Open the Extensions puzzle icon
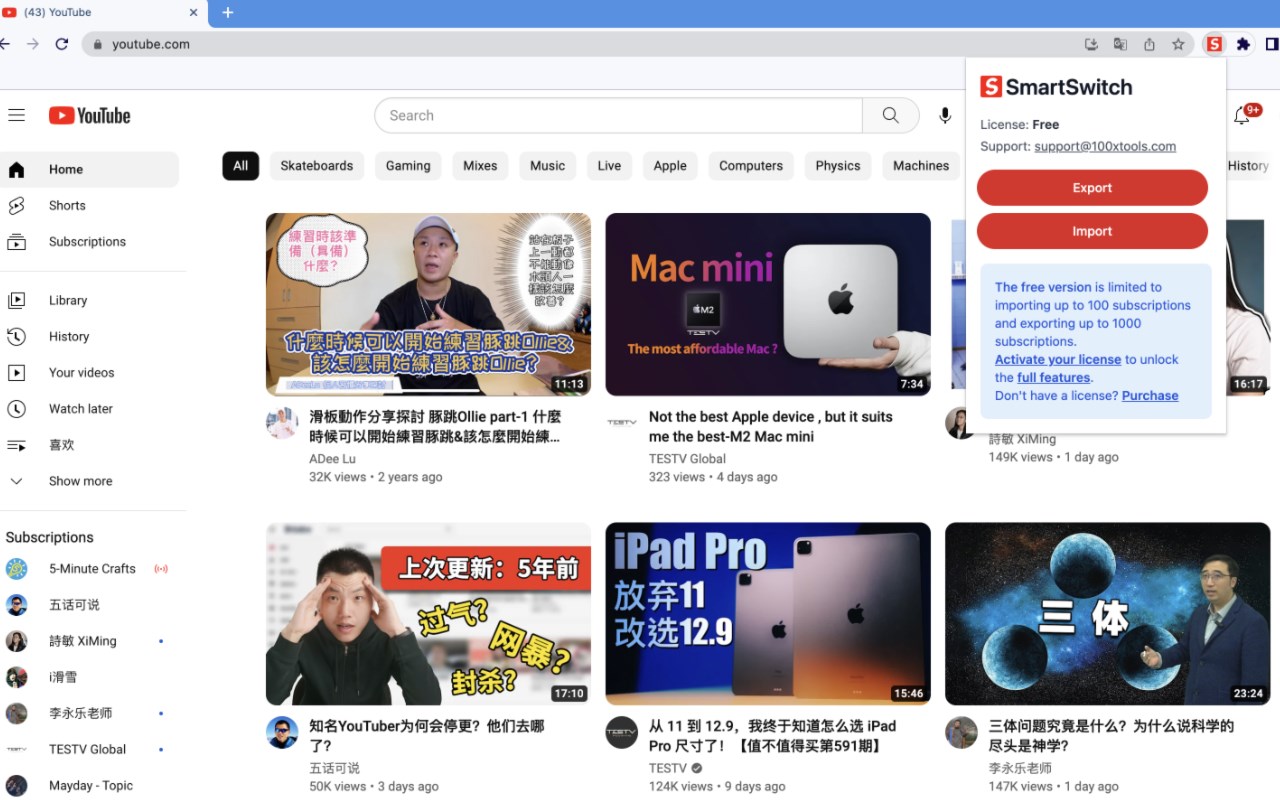Viewport: 1280px width, 800px height. pos(1243,44)
